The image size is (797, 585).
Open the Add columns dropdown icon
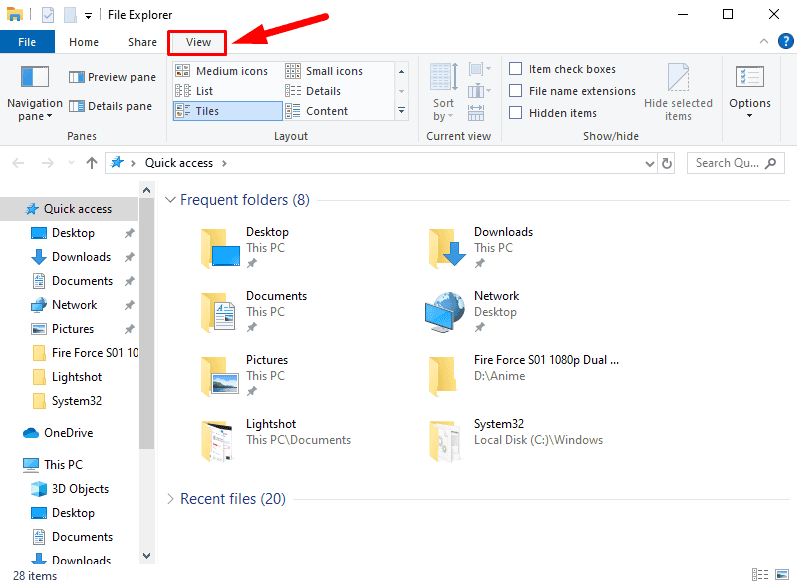coord(479,91)
